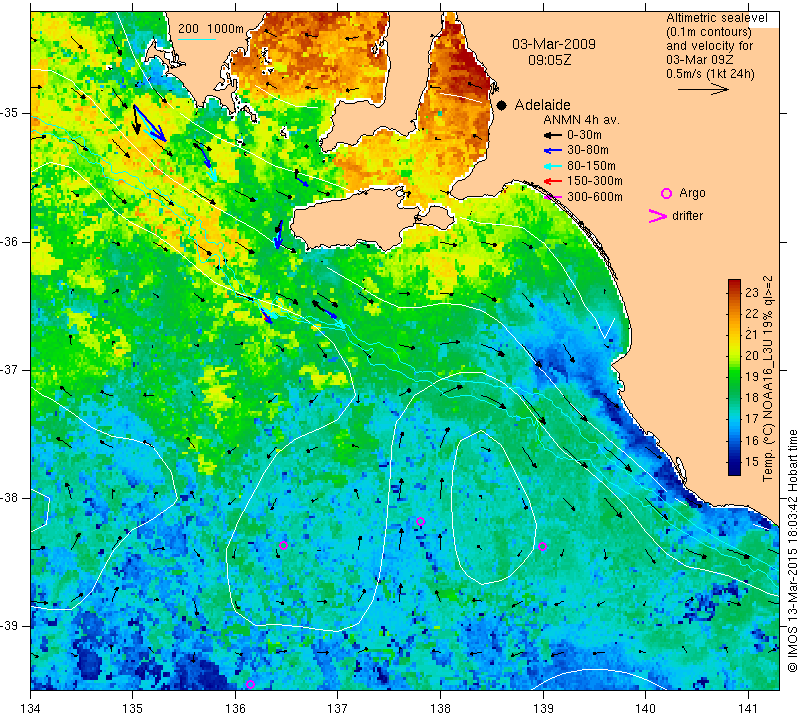Click the magenta 300-600m legend arrow
The width and height of the screenshot is (800, 720).
point(553,197)
